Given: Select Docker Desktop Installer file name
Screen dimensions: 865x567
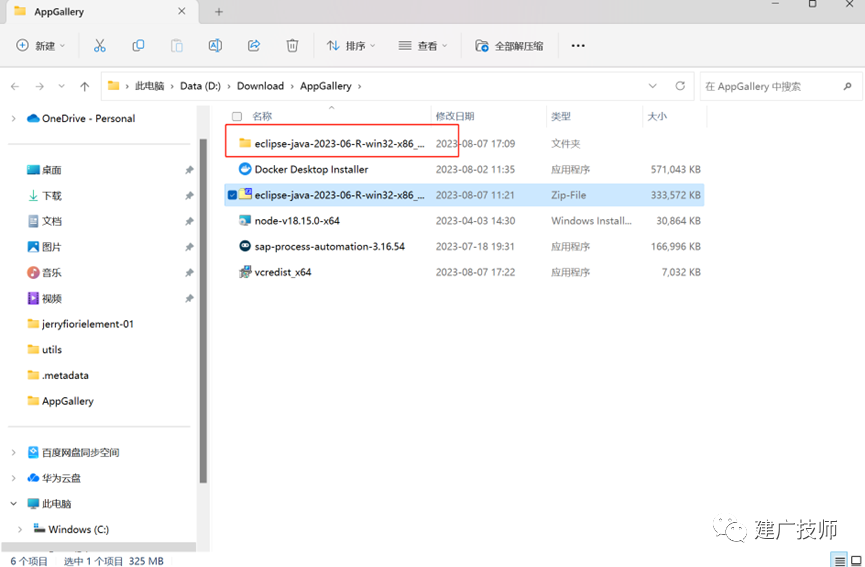Looking at the screenshot, I should point(311,169).
